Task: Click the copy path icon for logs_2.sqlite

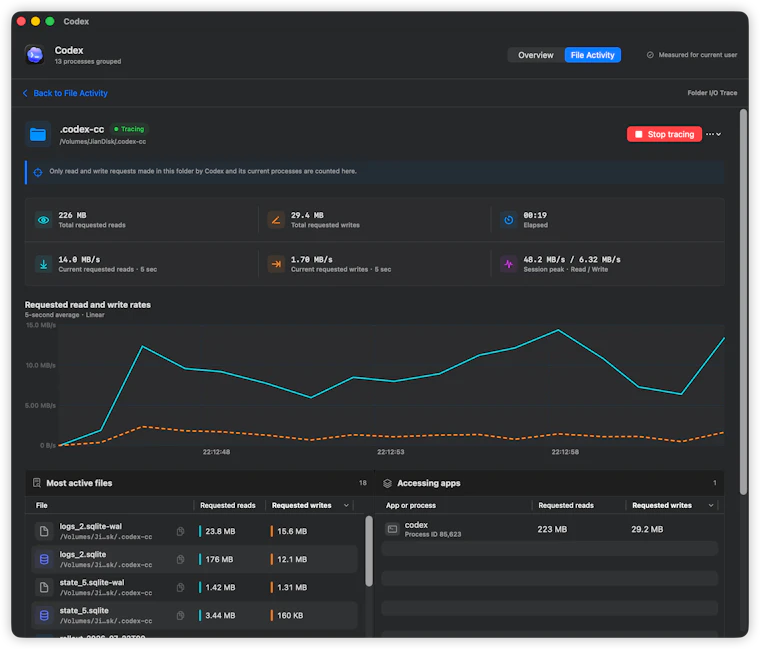Action: [180, 559]
